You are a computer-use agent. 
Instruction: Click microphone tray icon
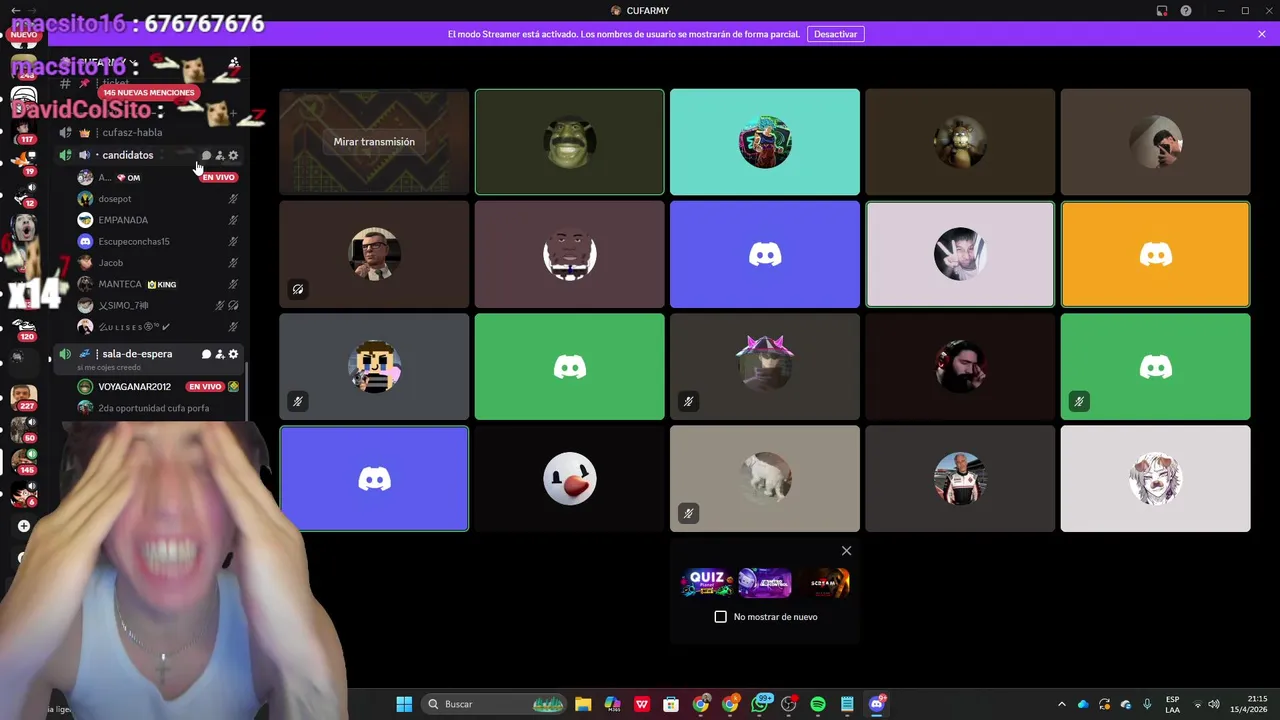tap(1147, 704)
